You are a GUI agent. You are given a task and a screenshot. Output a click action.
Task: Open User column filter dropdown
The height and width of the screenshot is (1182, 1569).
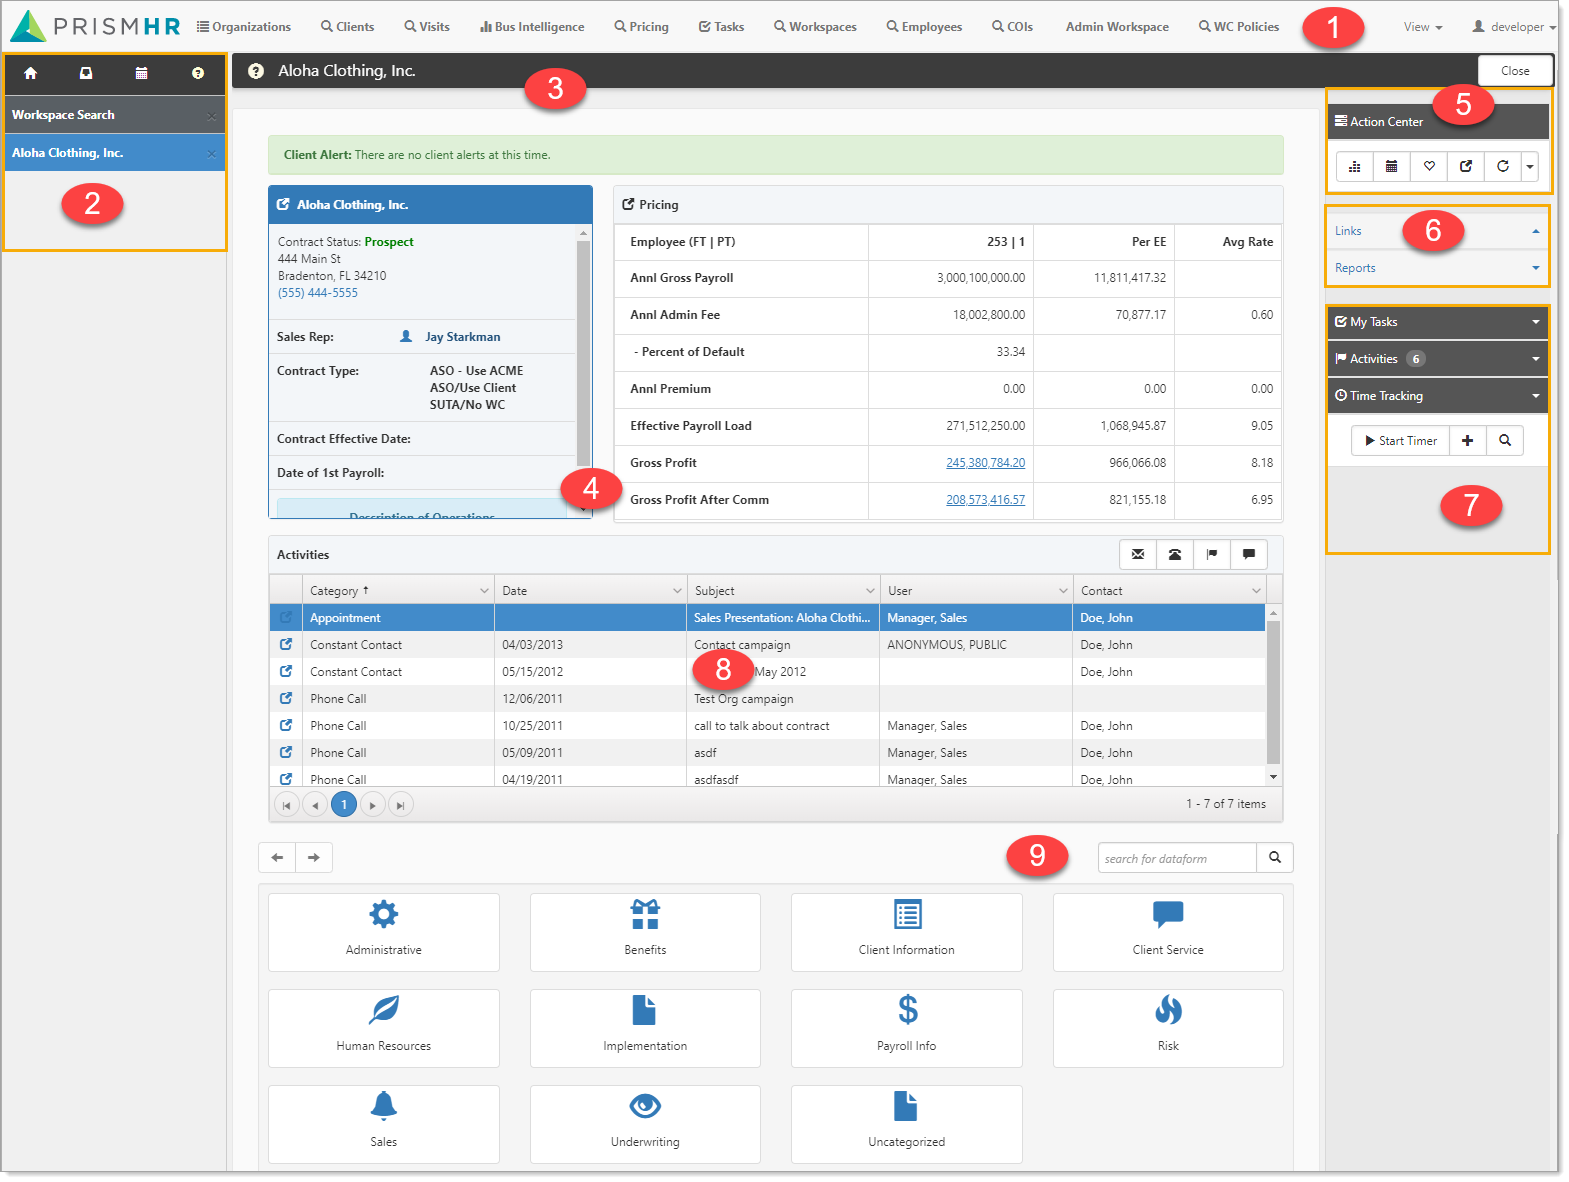1063,591
